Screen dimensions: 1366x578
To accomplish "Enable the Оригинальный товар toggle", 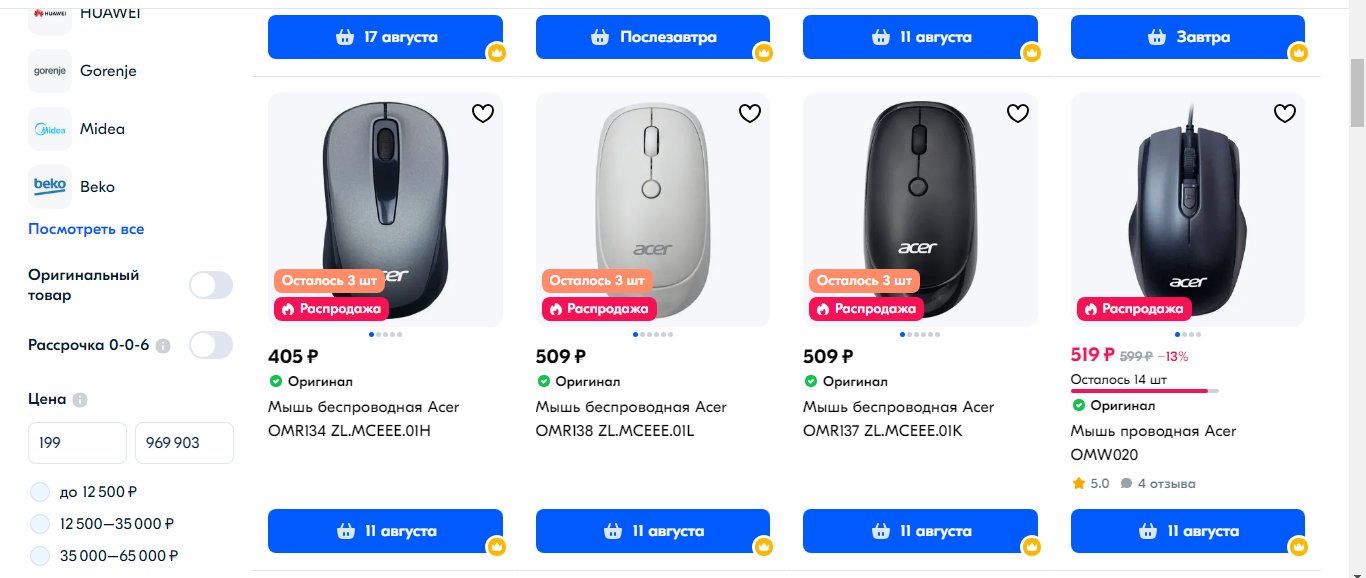I will point(211,285).
